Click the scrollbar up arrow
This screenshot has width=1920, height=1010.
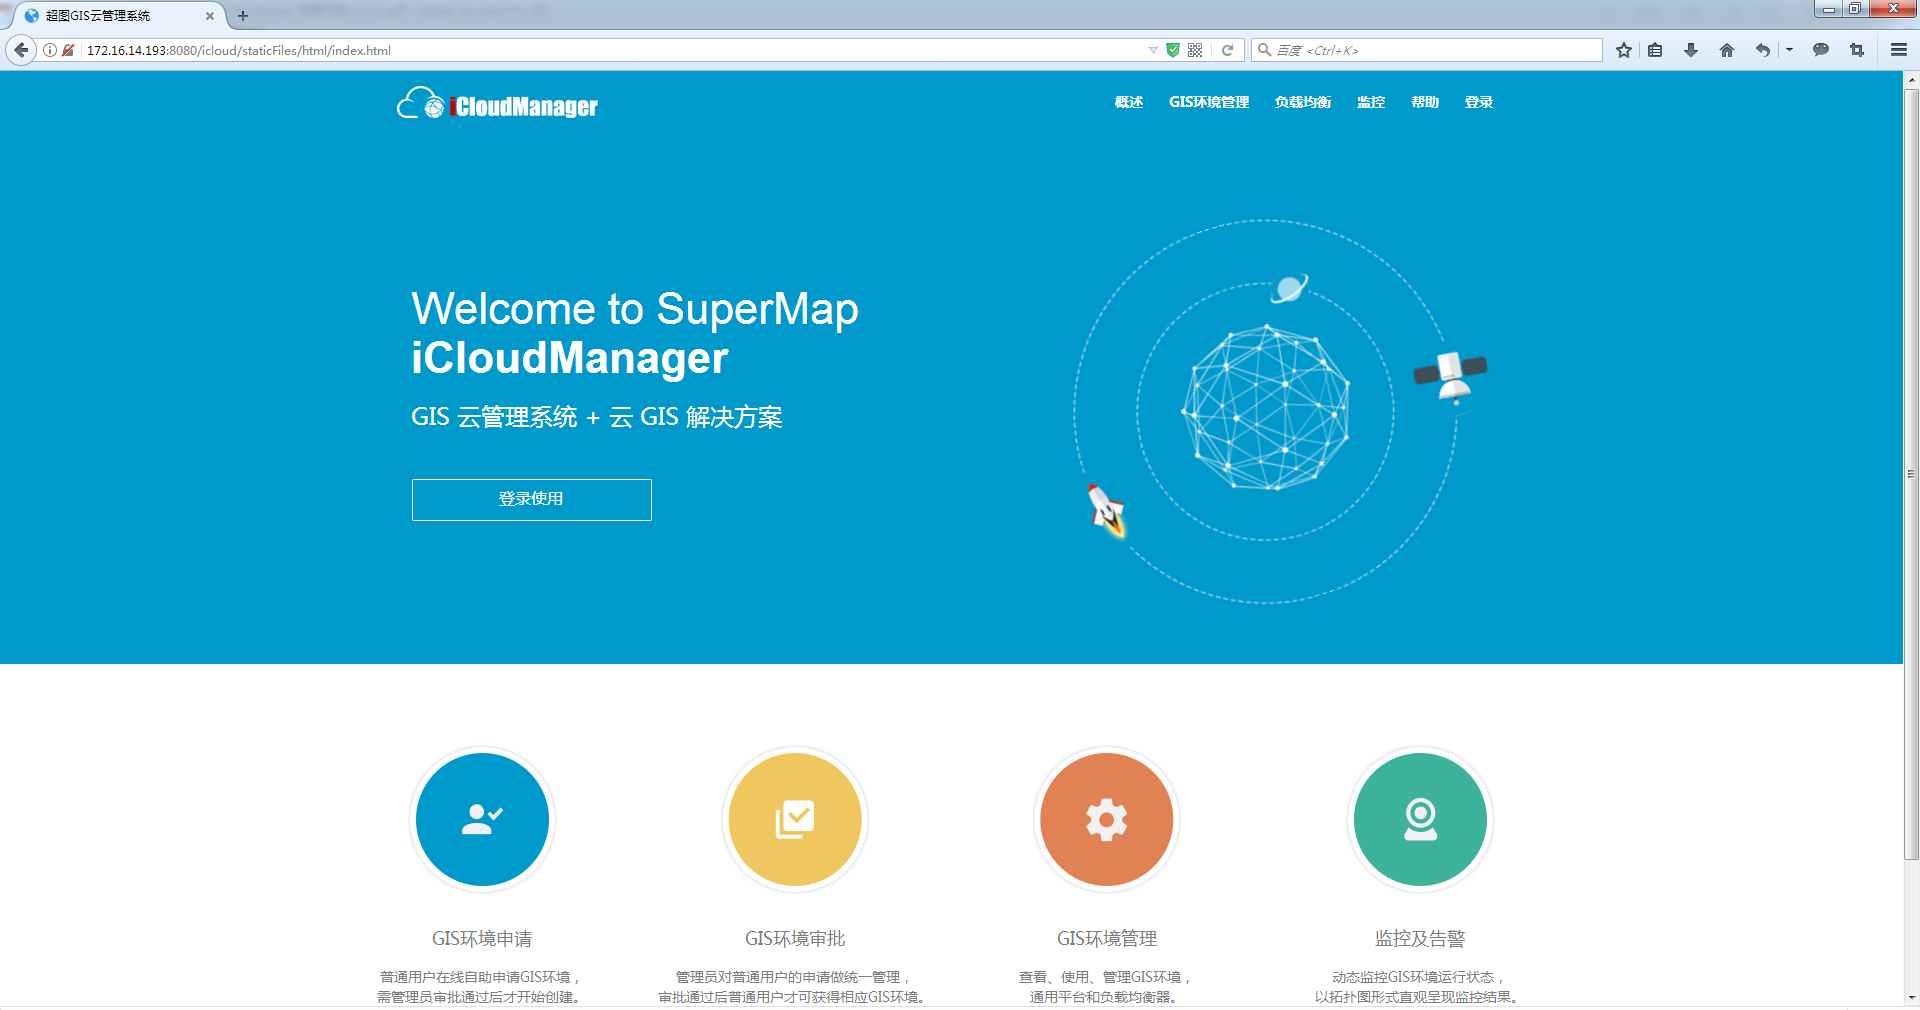tap(1911, 79)
